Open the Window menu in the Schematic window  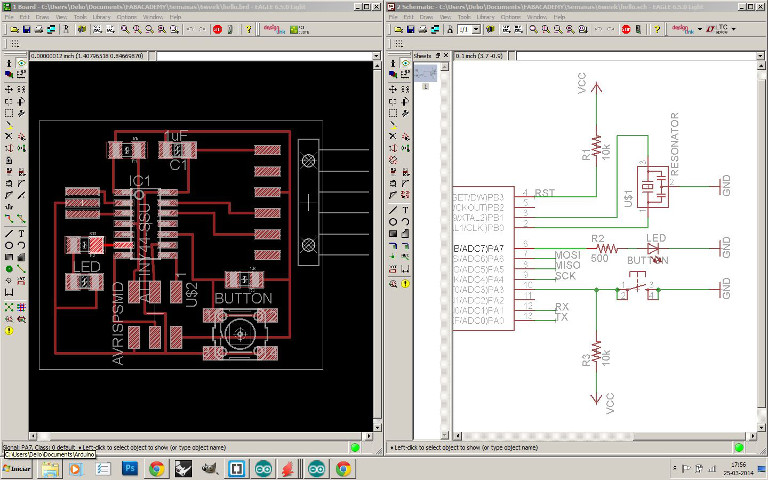click(x=537, y=17)
